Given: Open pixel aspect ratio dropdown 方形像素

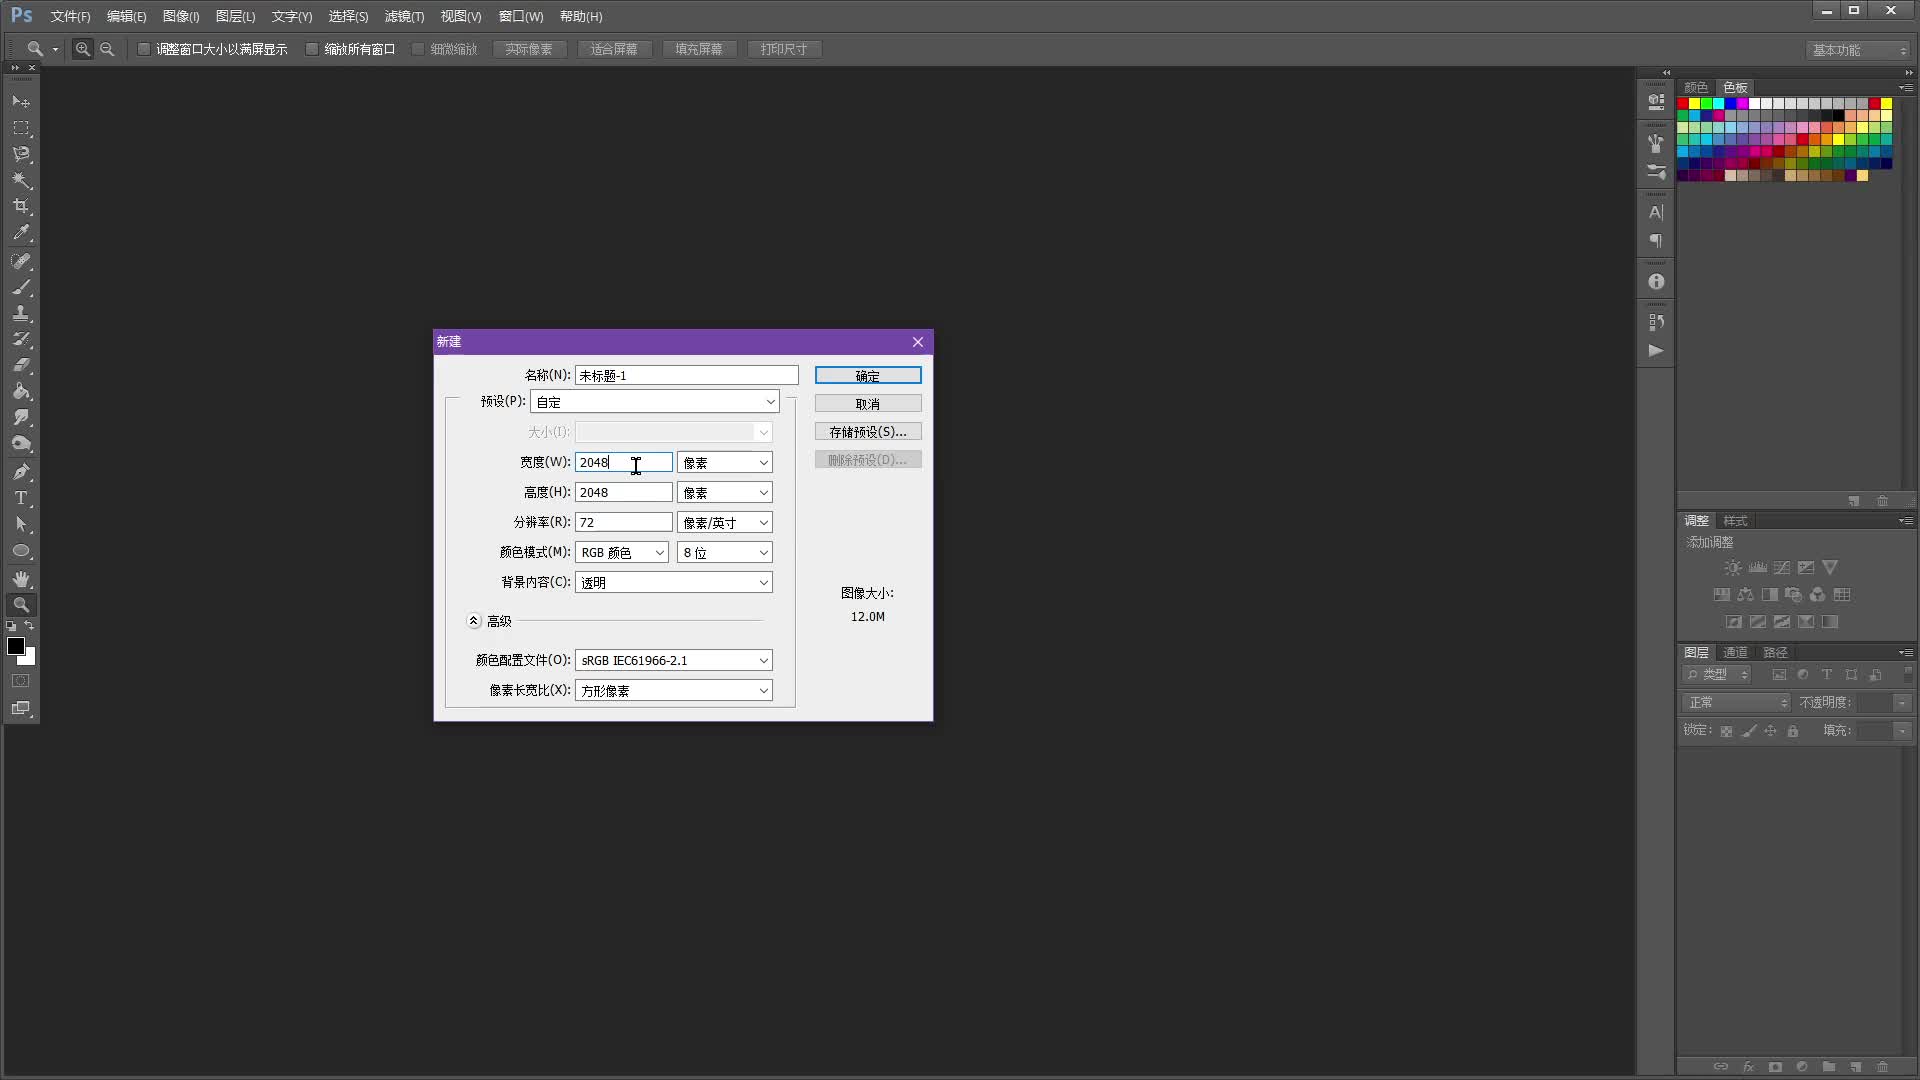Looking at the screenshot, I should (674, 690).
